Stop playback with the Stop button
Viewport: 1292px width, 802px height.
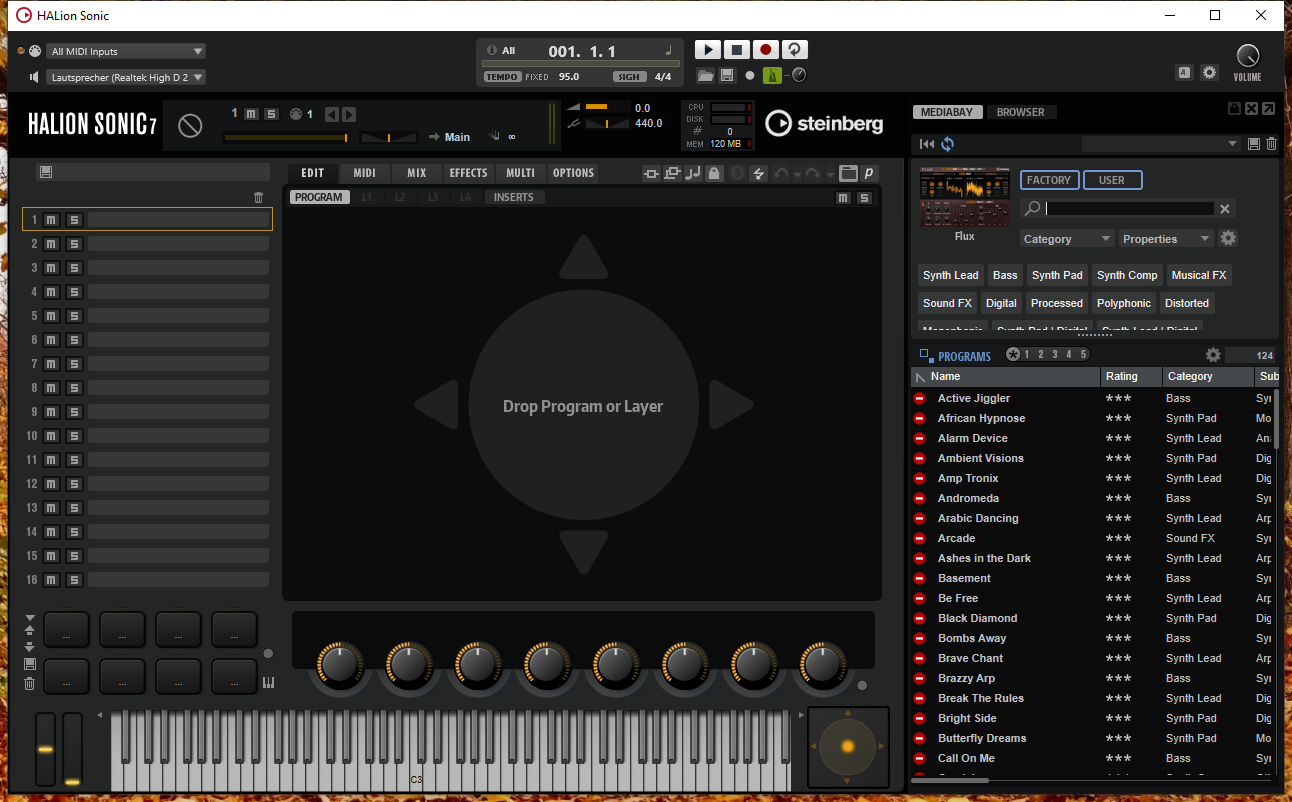[736, 50]
